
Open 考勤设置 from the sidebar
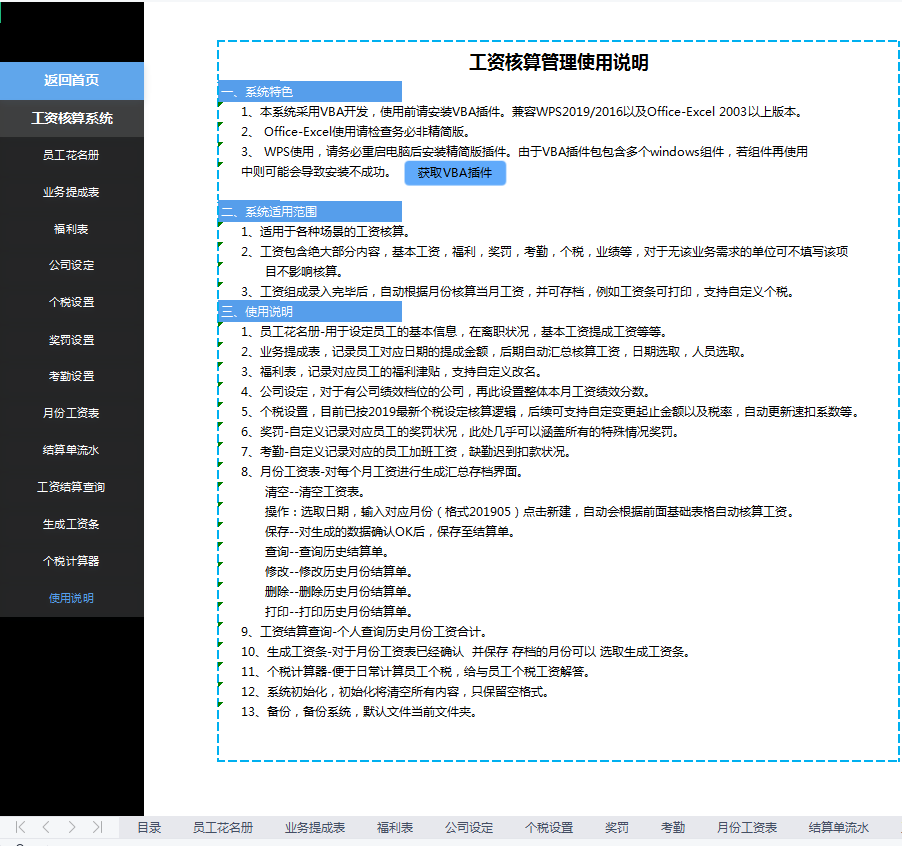point(72,376)
